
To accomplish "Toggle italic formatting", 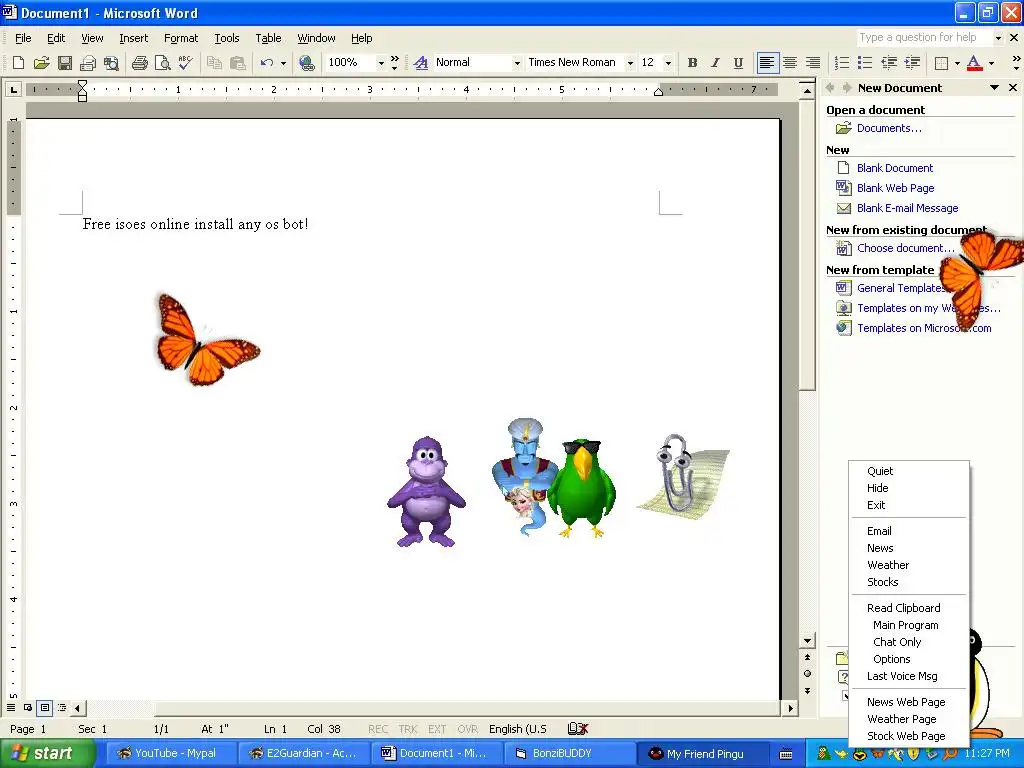I will 715,63.
